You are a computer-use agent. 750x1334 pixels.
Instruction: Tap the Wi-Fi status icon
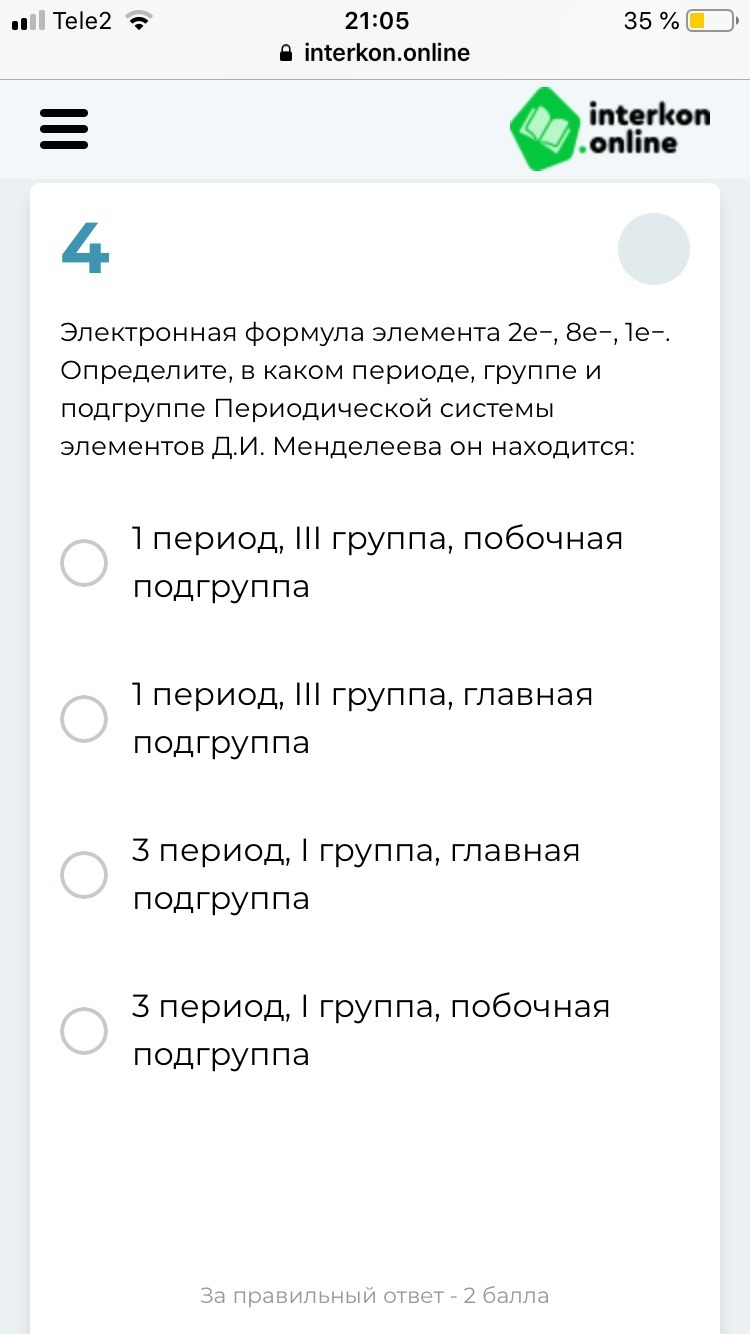(x=139, y=21)
